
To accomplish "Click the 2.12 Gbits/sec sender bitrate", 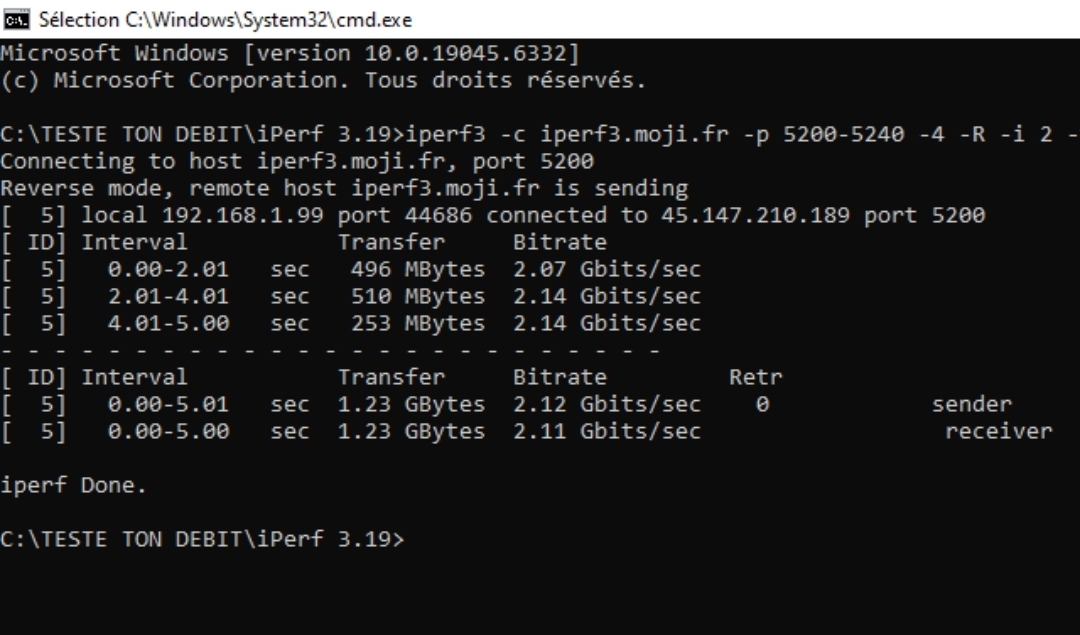I will (607, 405).
